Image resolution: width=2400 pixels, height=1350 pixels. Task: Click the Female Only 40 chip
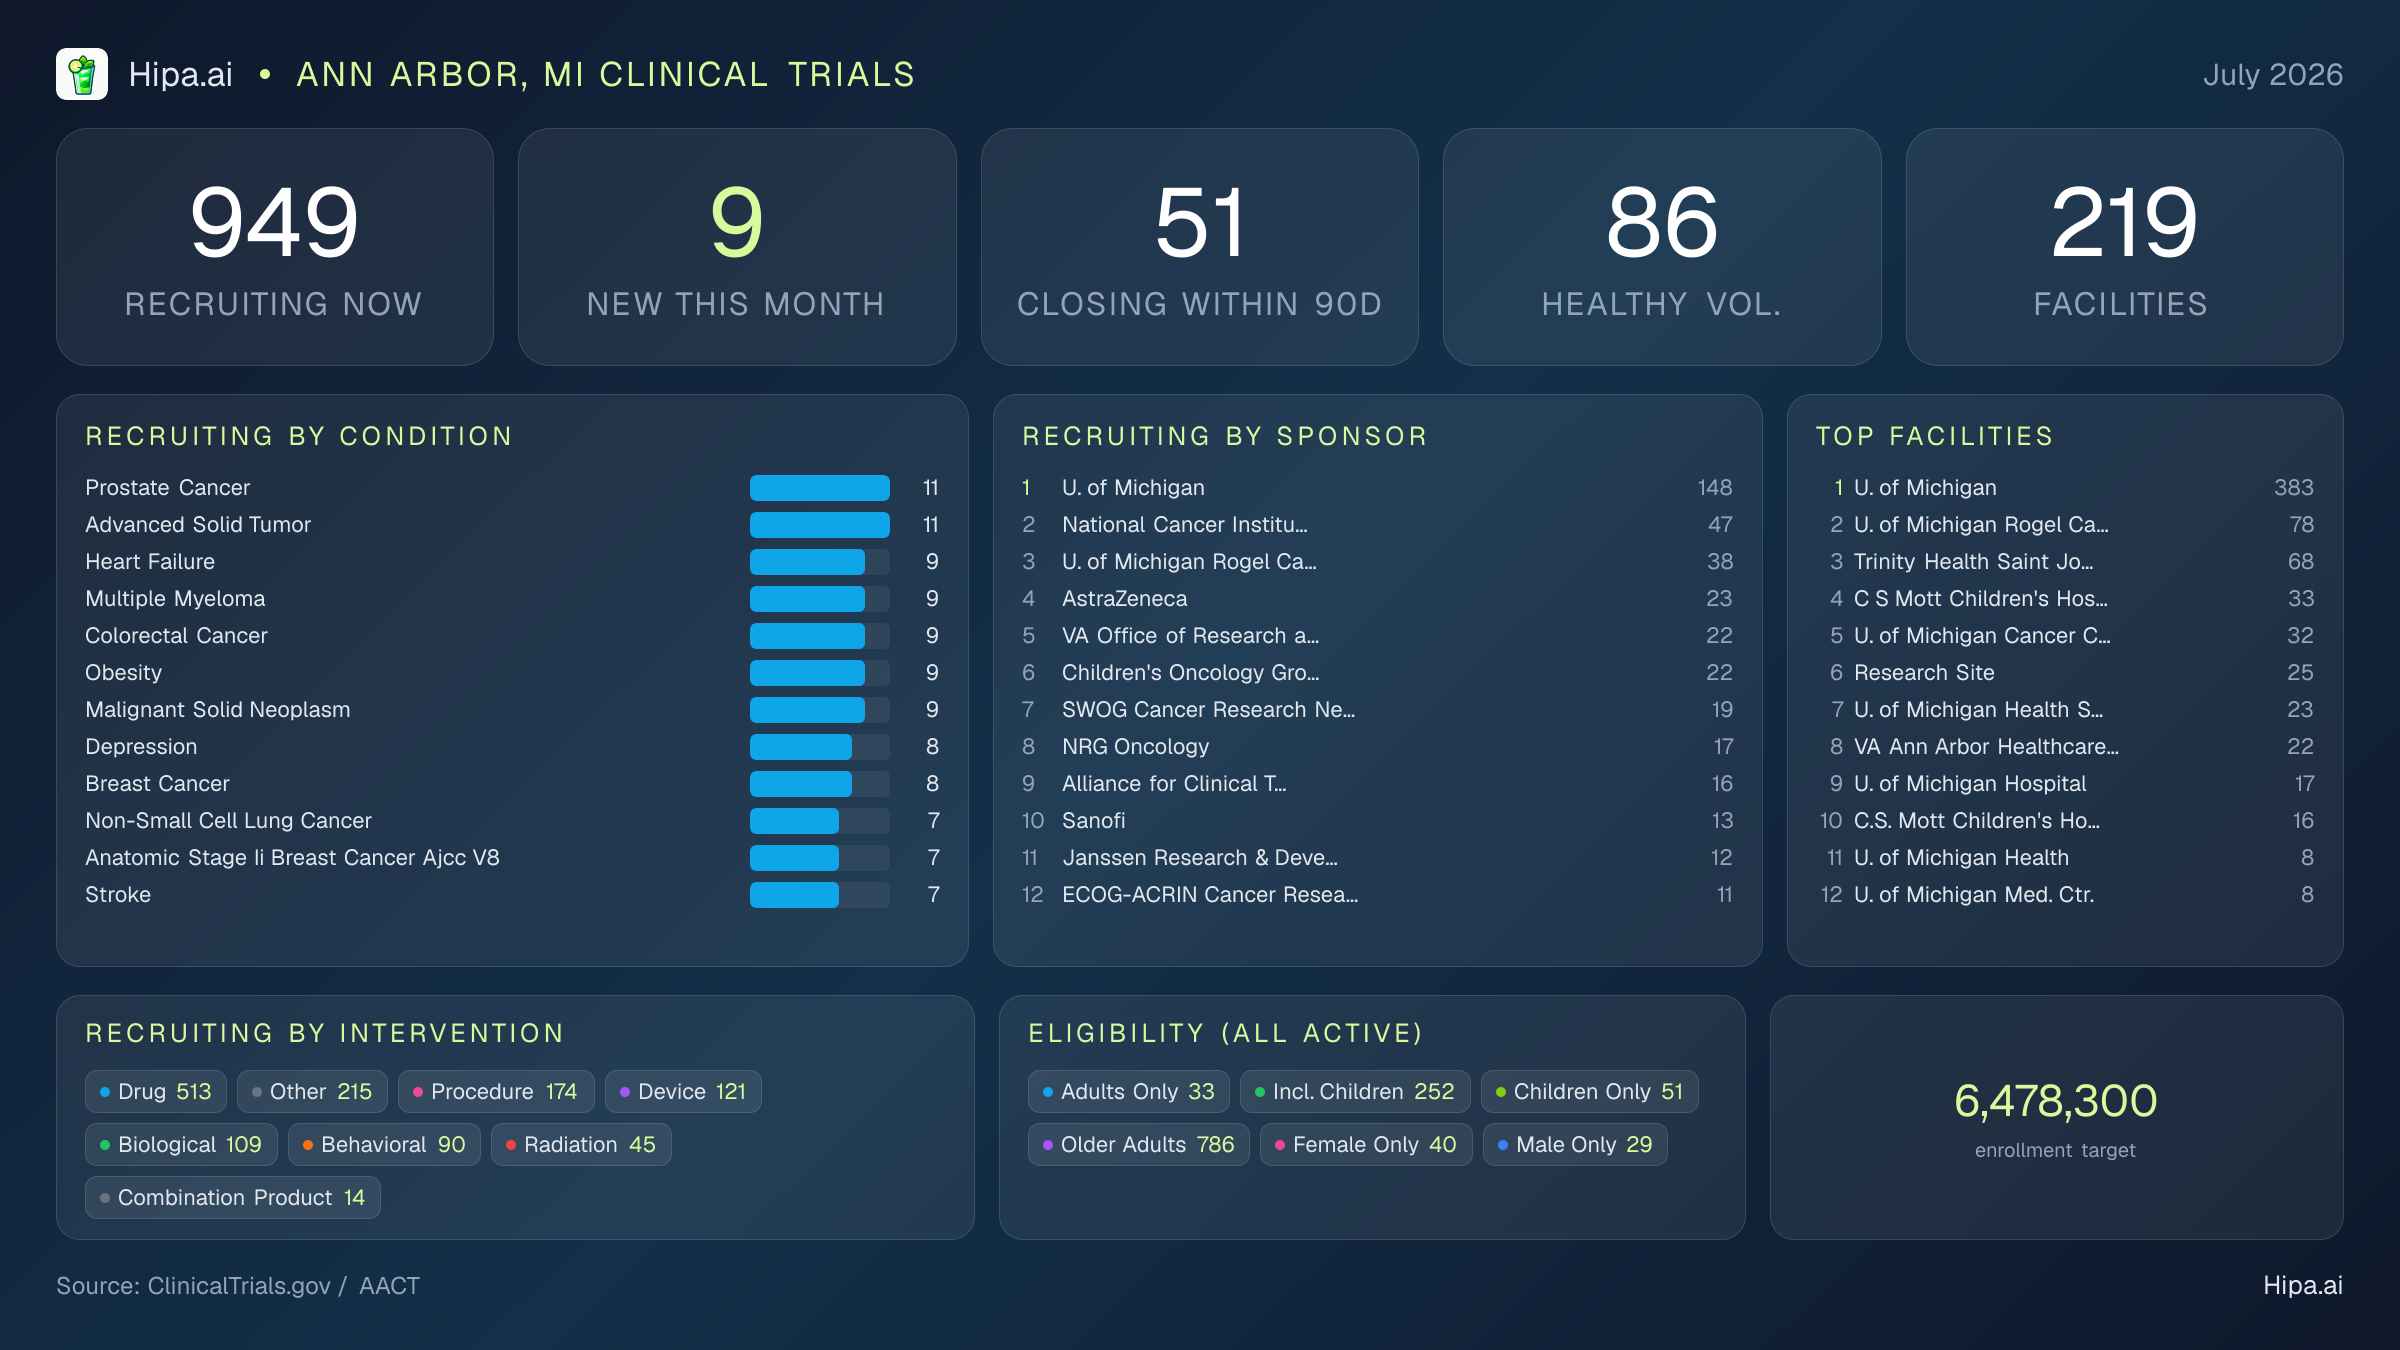coord(1366,1145)
